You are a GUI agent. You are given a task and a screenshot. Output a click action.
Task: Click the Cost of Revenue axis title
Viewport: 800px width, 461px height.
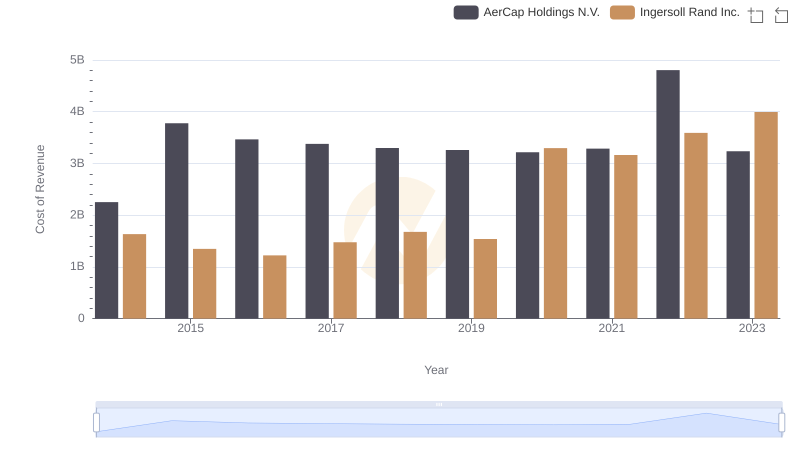pos(41,189)
